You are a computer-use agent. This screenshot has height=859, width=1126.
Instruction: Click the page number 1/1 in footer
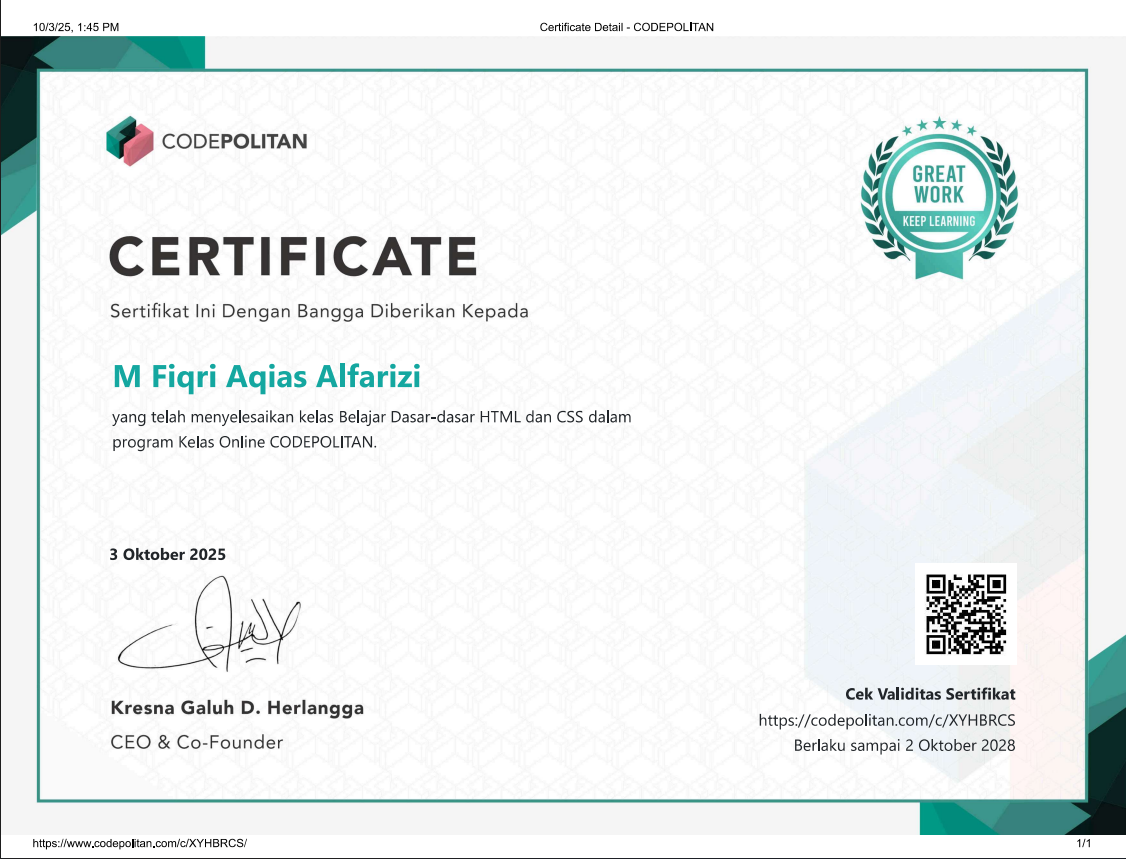tap(1083, 844)
